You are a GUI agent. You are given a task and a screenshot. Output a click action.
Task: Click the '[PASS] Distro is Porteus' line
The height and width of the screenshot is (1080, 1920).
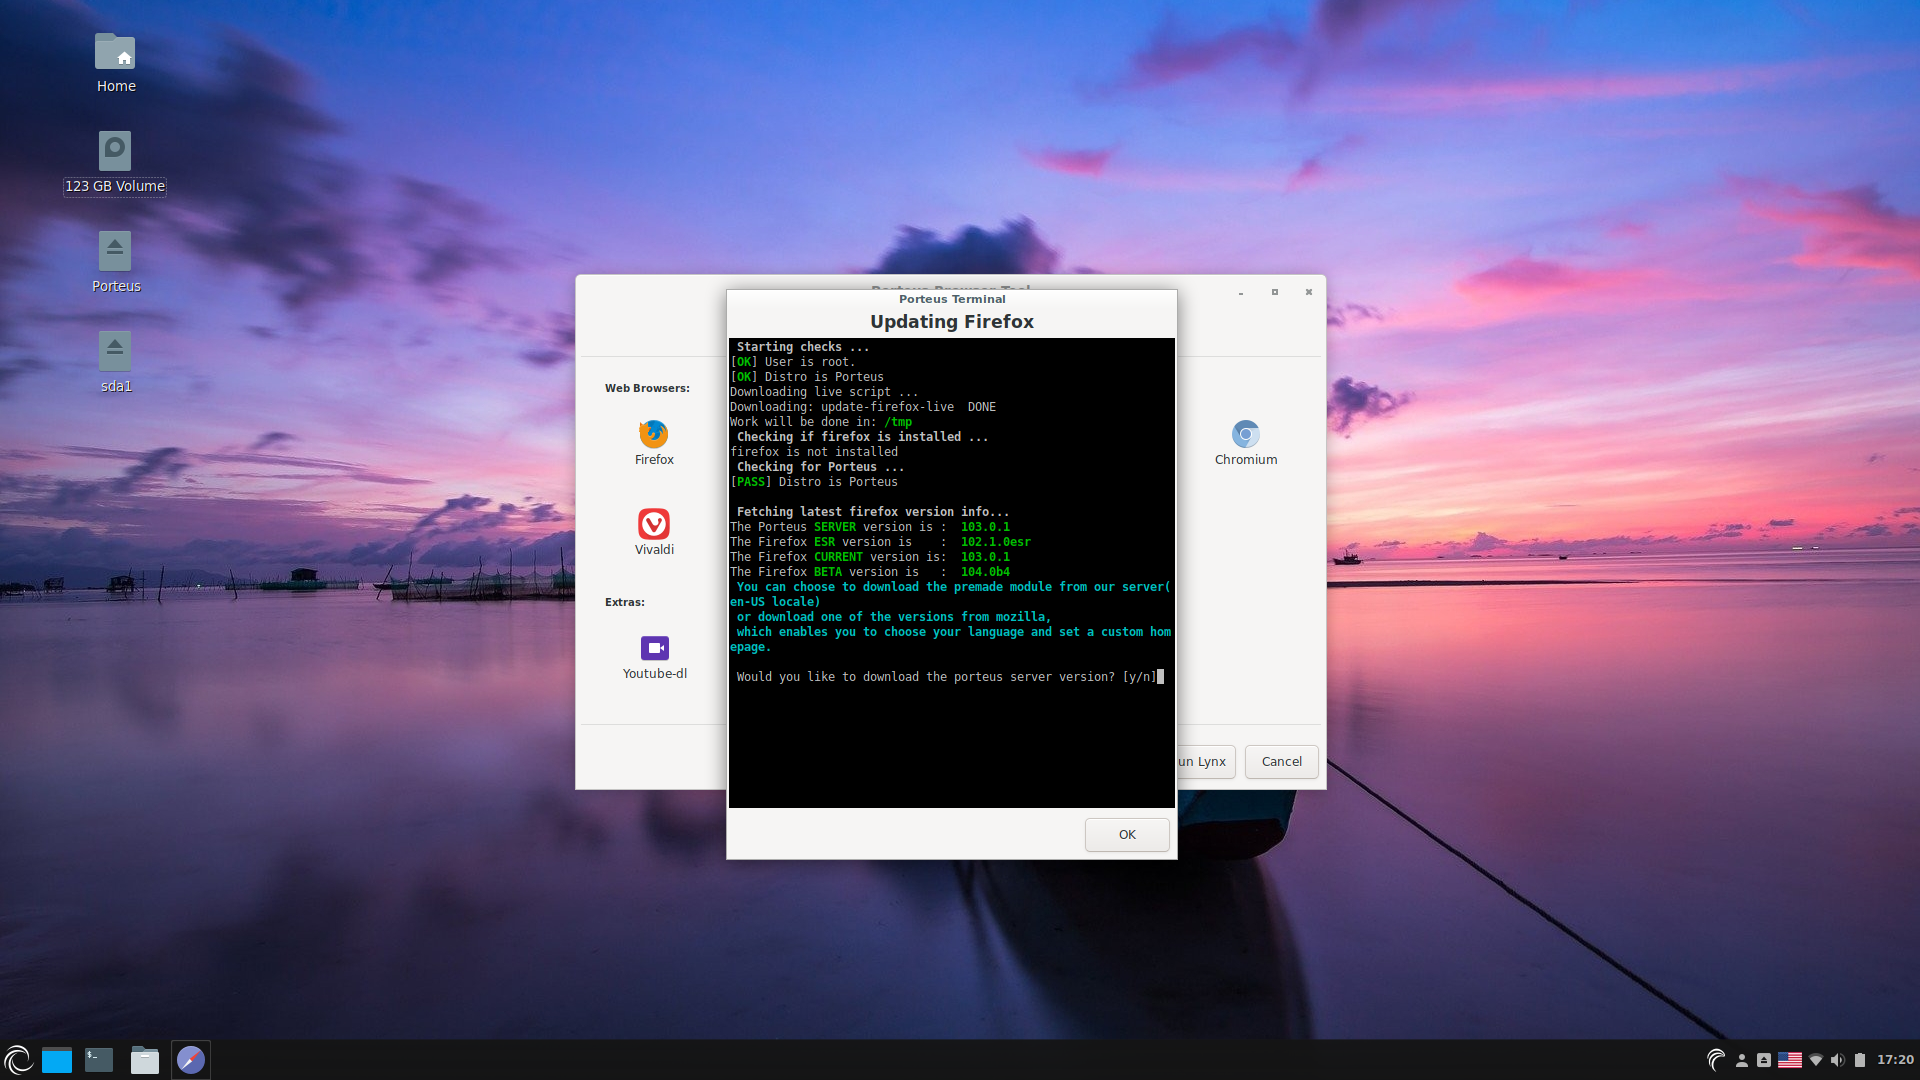(814, 482)
